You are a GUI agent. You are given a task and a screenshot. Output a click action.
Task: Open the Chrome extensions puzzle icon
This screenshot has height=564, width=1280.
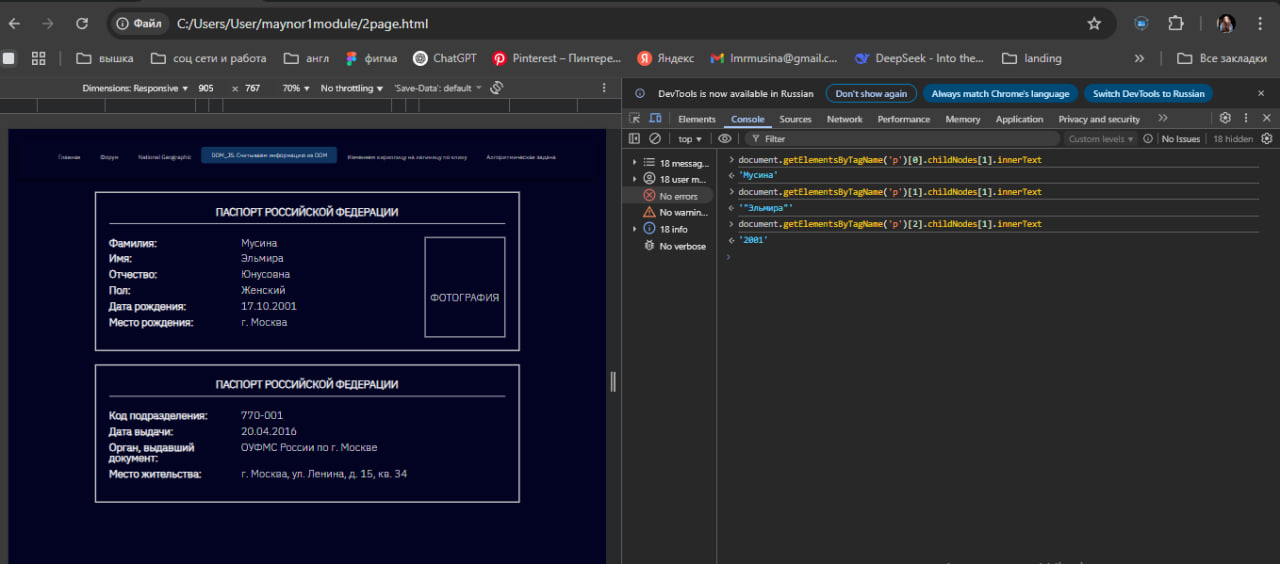tap(1176, 23)
